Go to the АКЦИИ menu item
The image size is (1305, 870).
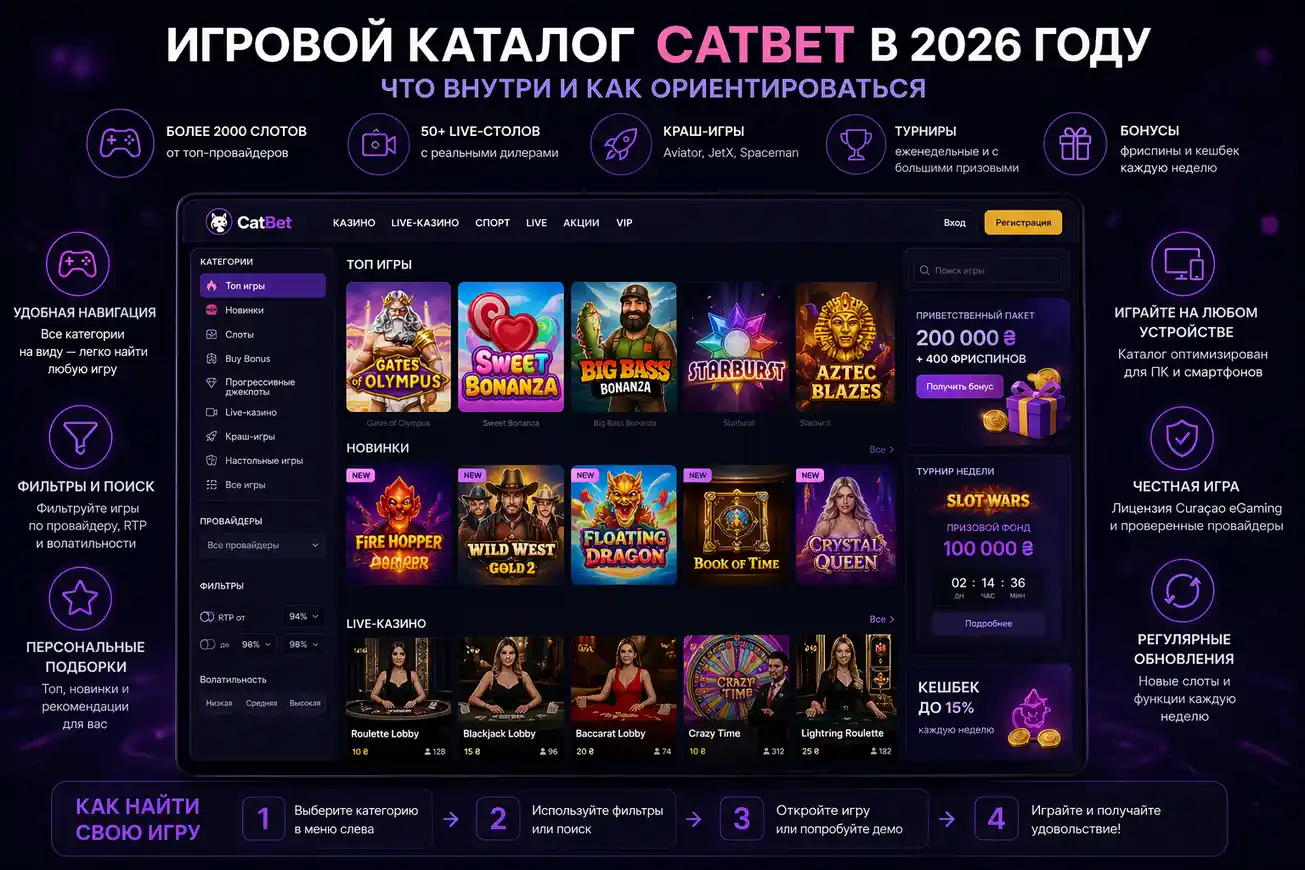pos(581,223)
